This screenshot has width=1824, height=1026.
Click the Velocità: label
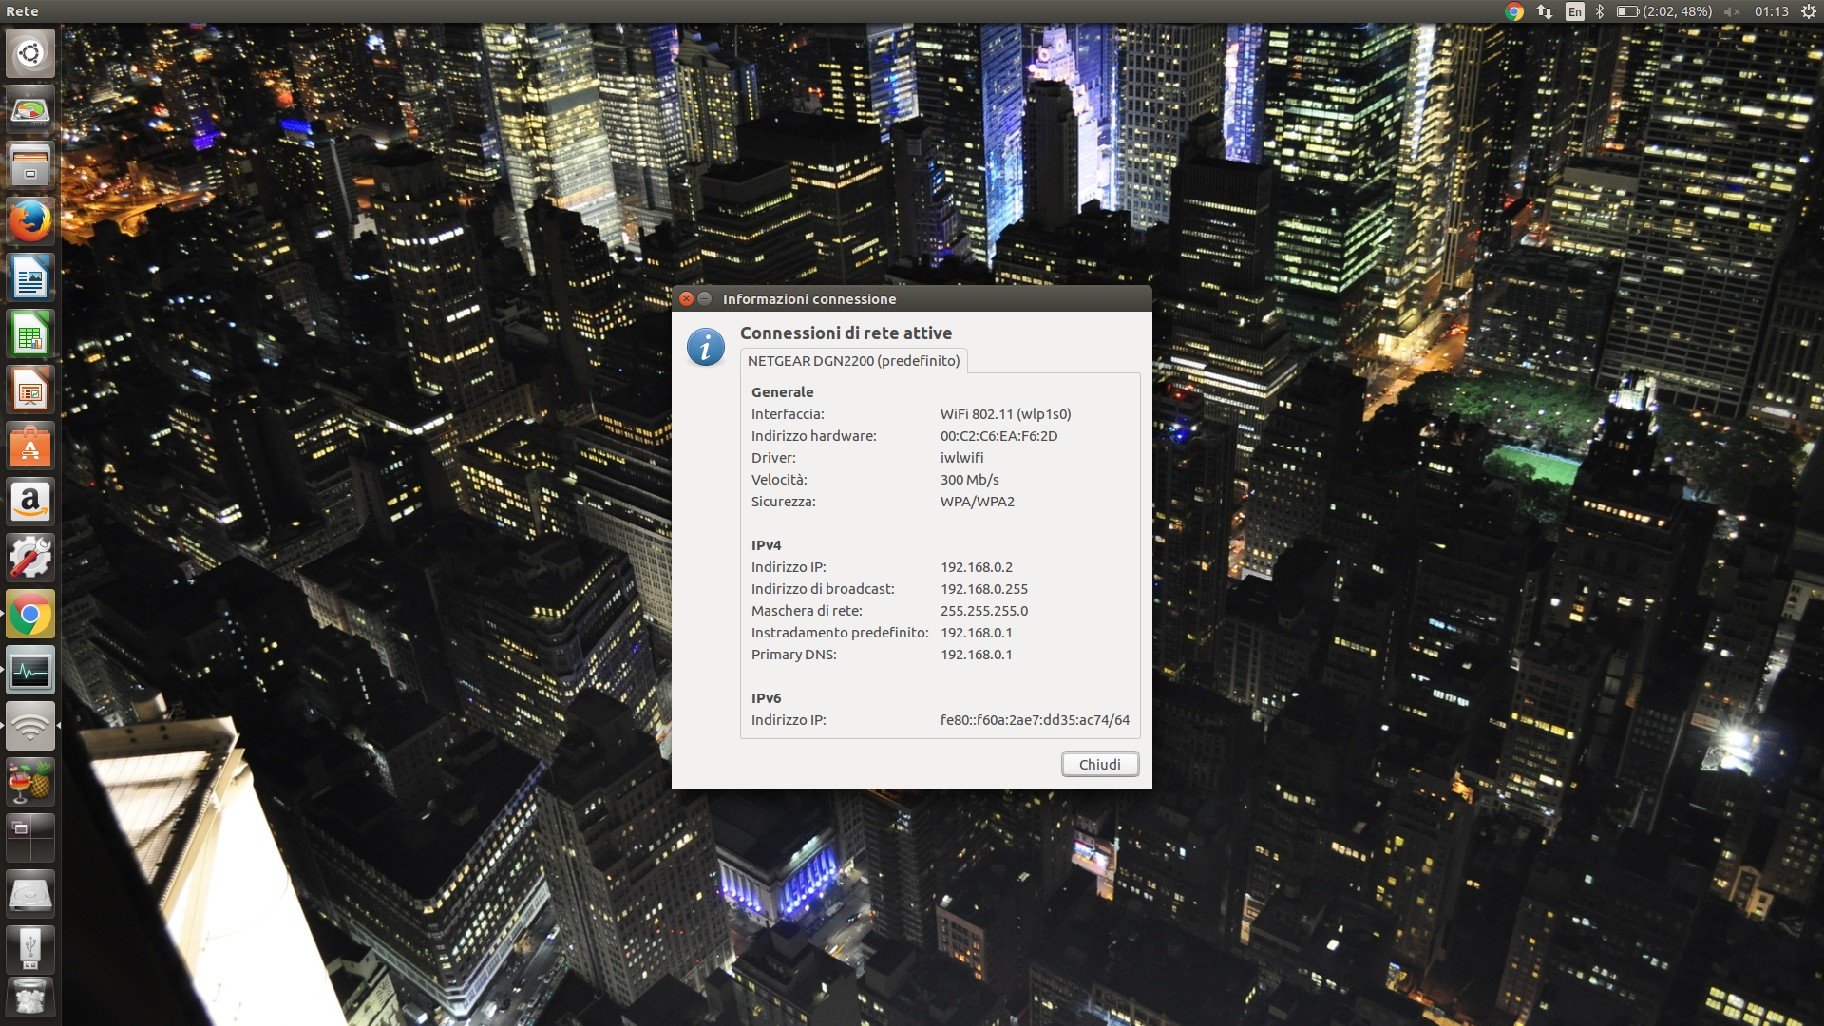(x=779, y=480)
